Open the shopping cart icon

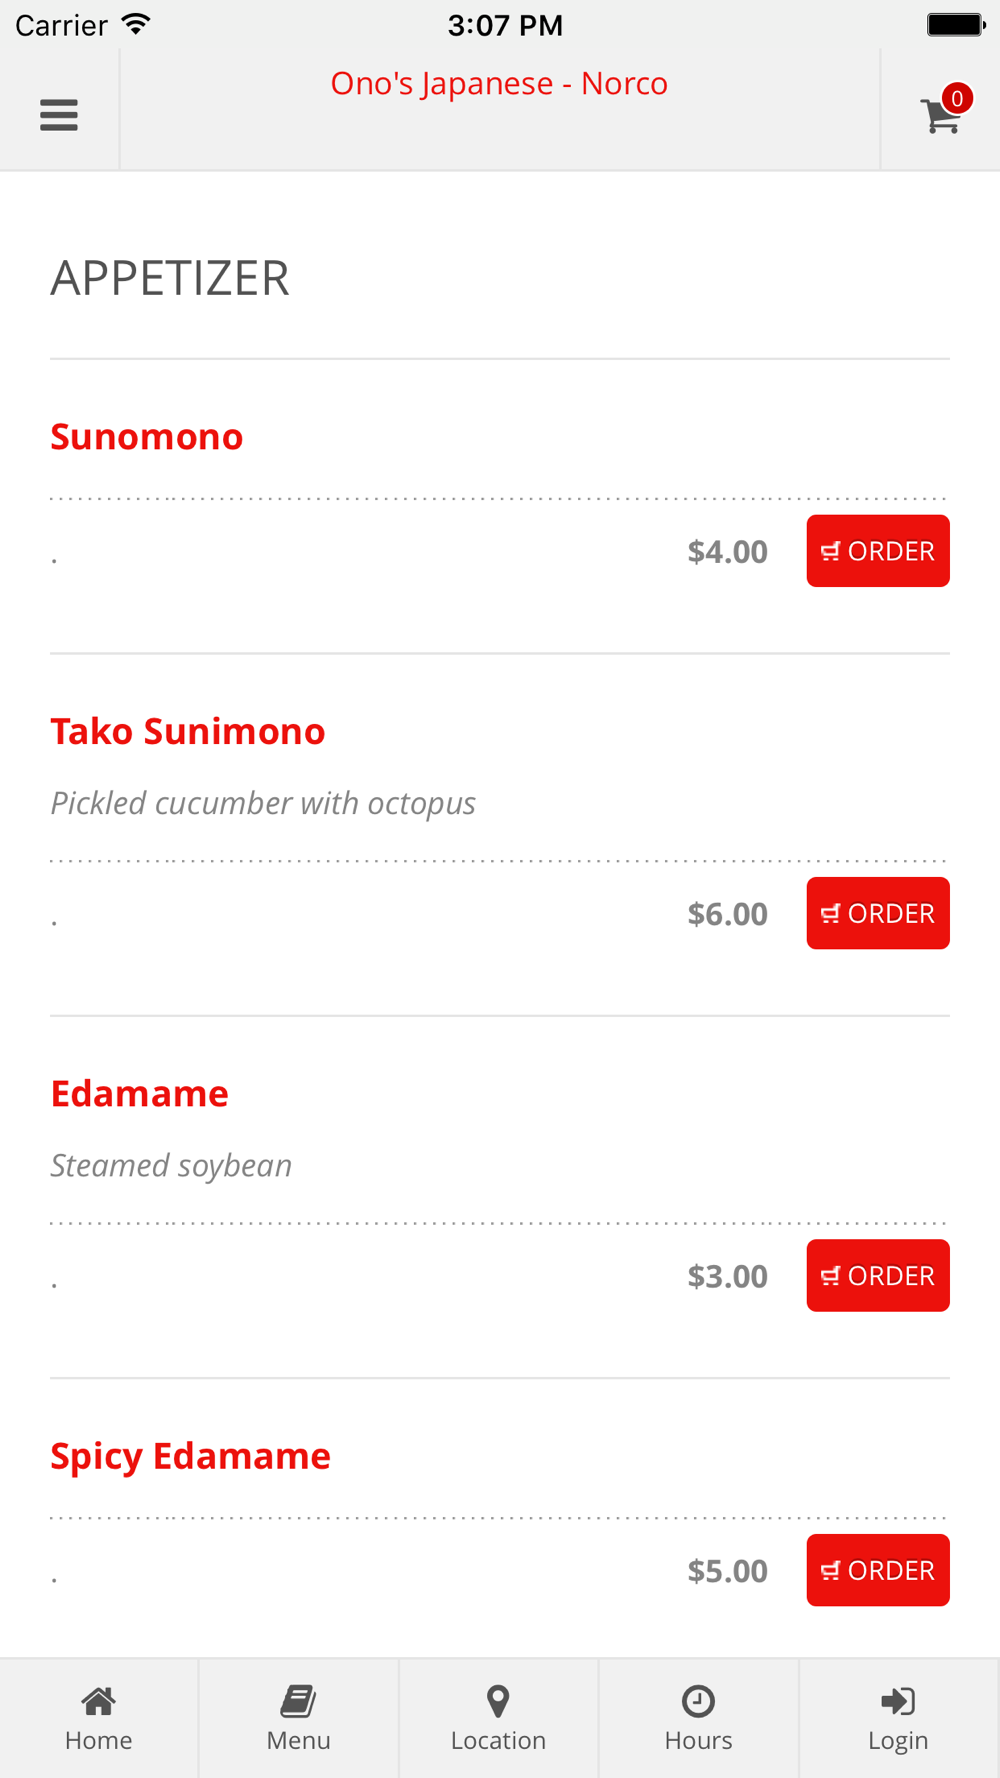[940, 116]
